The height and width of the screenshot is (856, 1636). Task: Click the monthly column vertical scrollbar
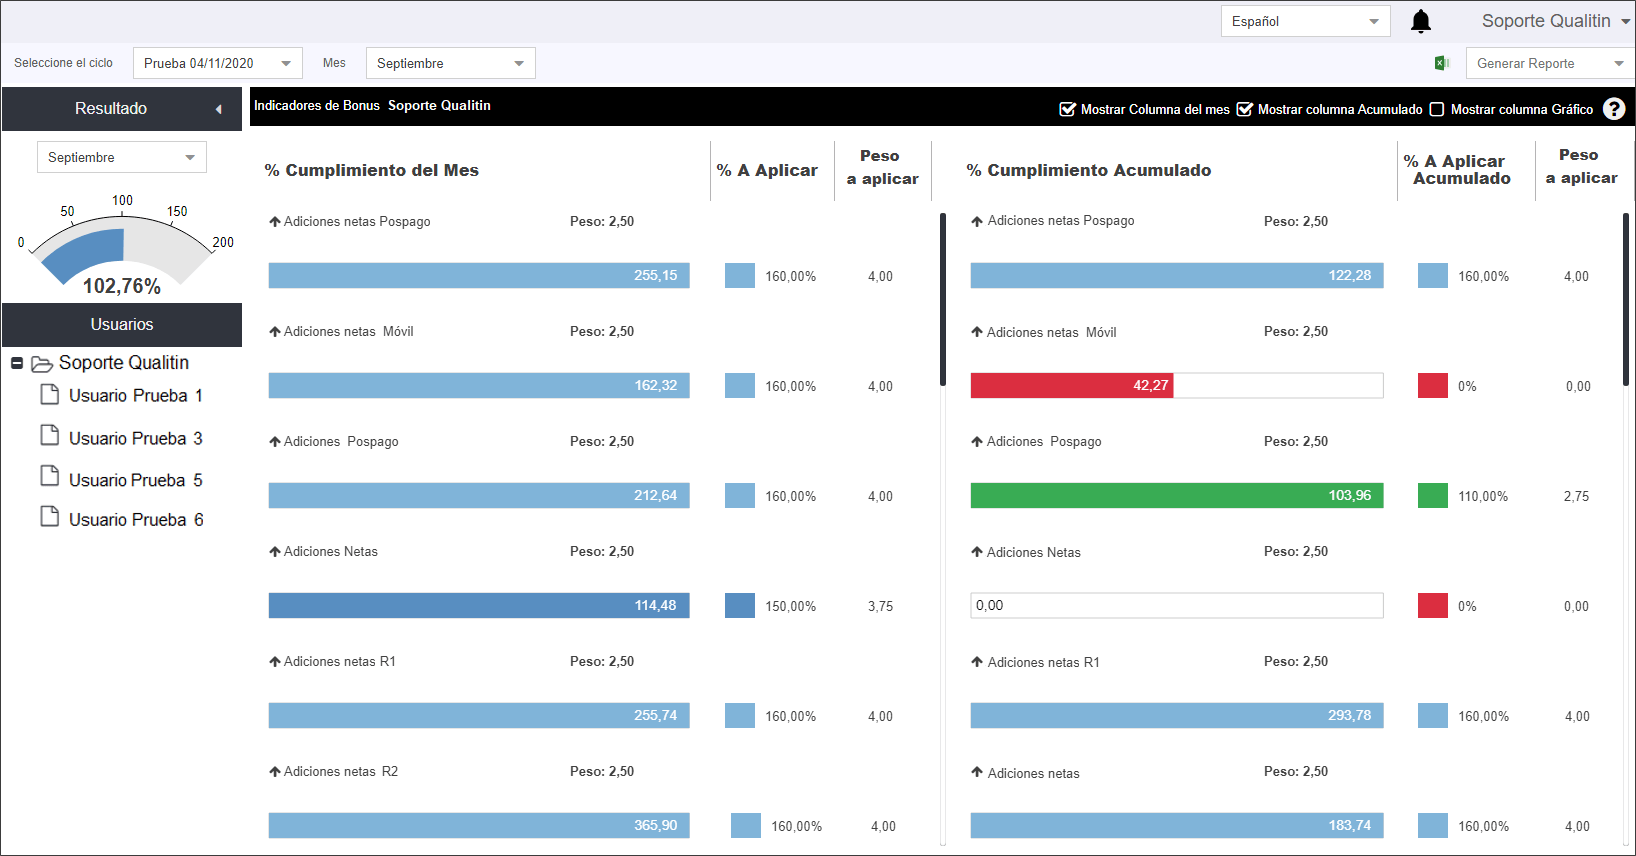coord(943,300)
